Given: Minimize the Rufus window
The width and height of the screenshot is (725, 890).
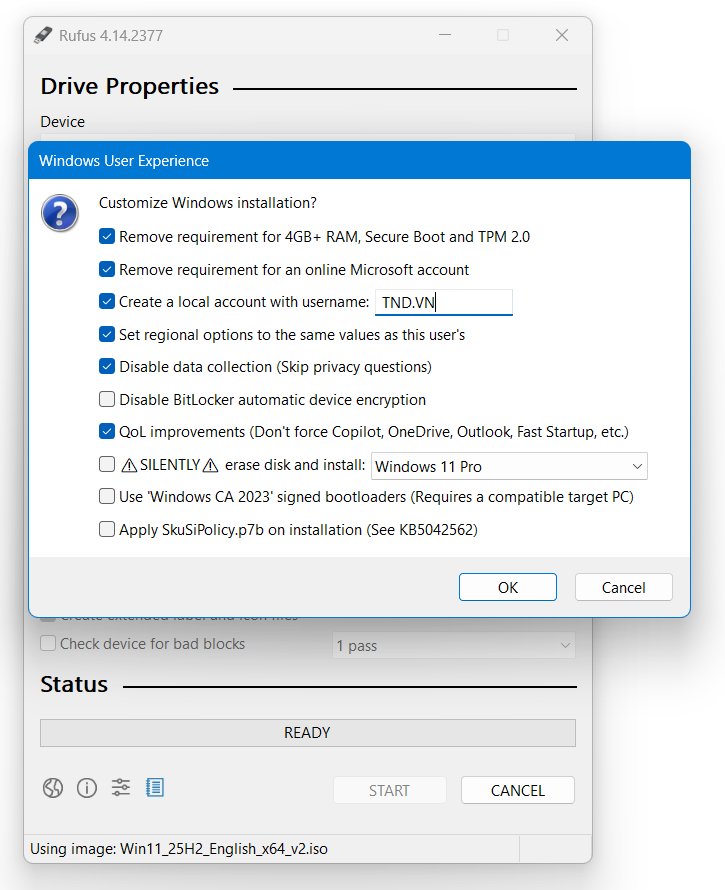Looking at the screenshot, I should pyautogui.click(x=445, y=35).
